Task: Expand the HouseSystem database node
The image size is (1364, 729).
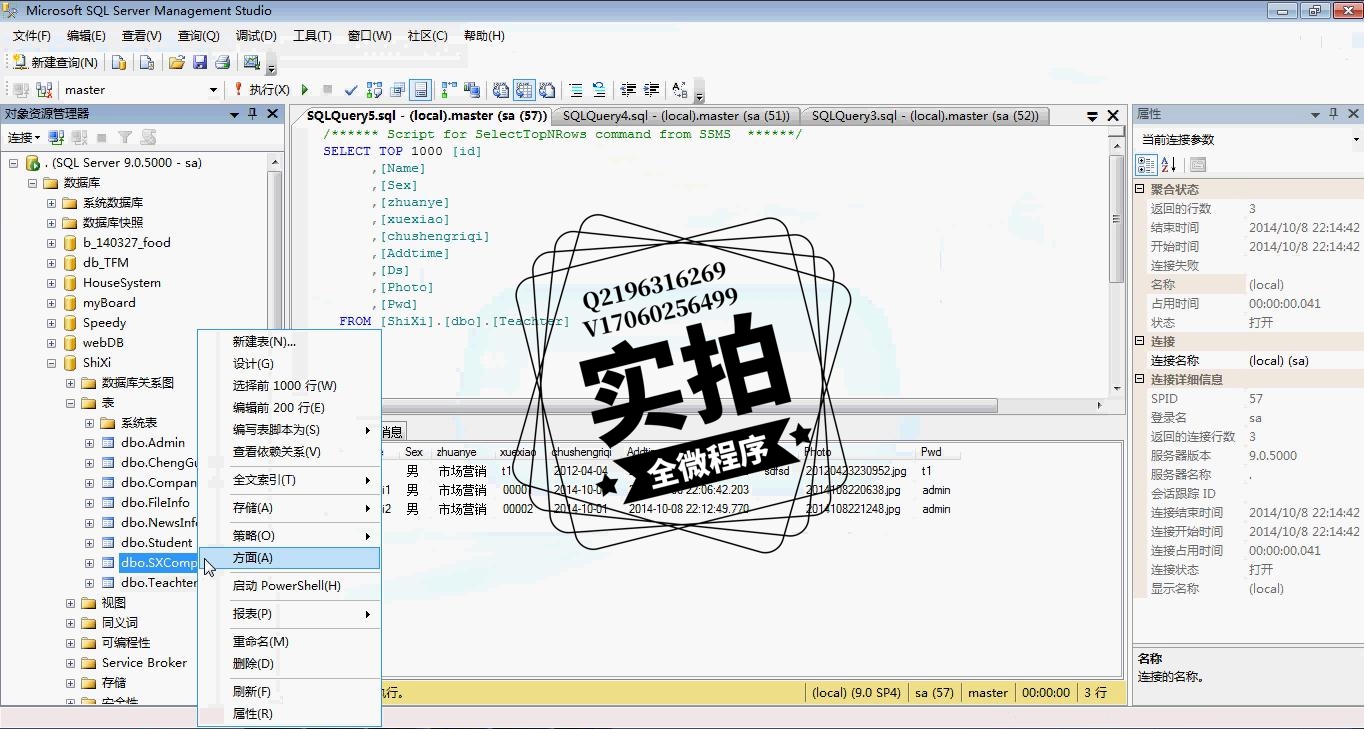Action: (51, 283)
